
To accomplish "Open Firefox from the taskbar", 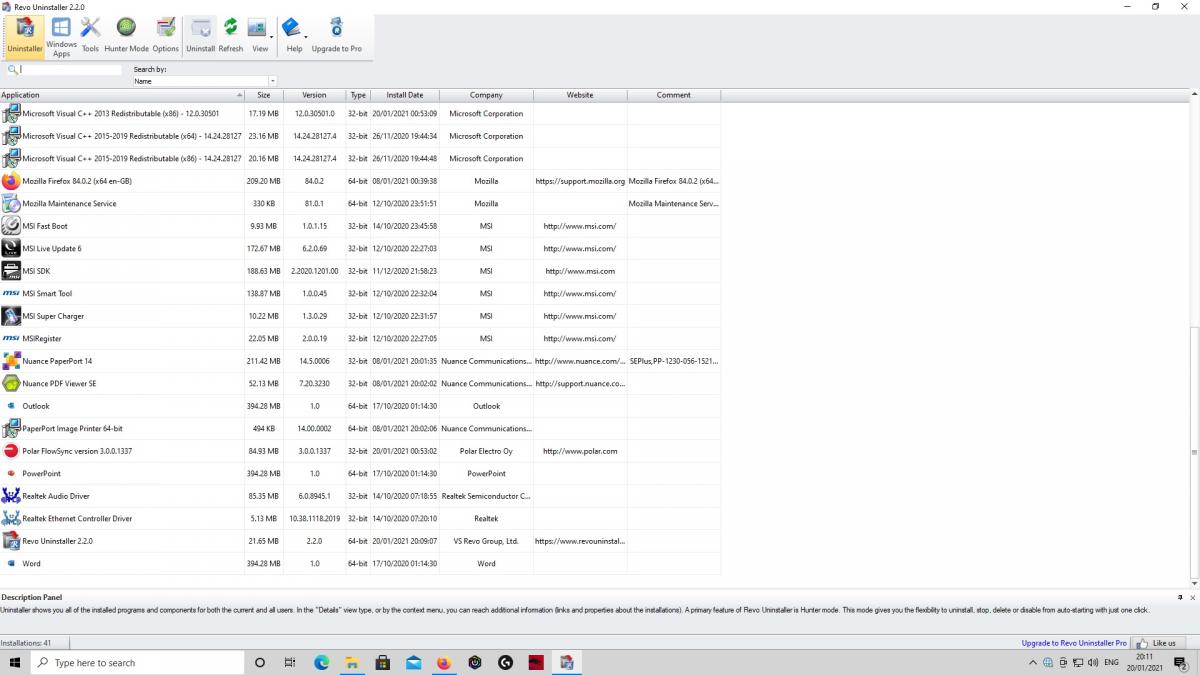I will [x=444, y=662].
